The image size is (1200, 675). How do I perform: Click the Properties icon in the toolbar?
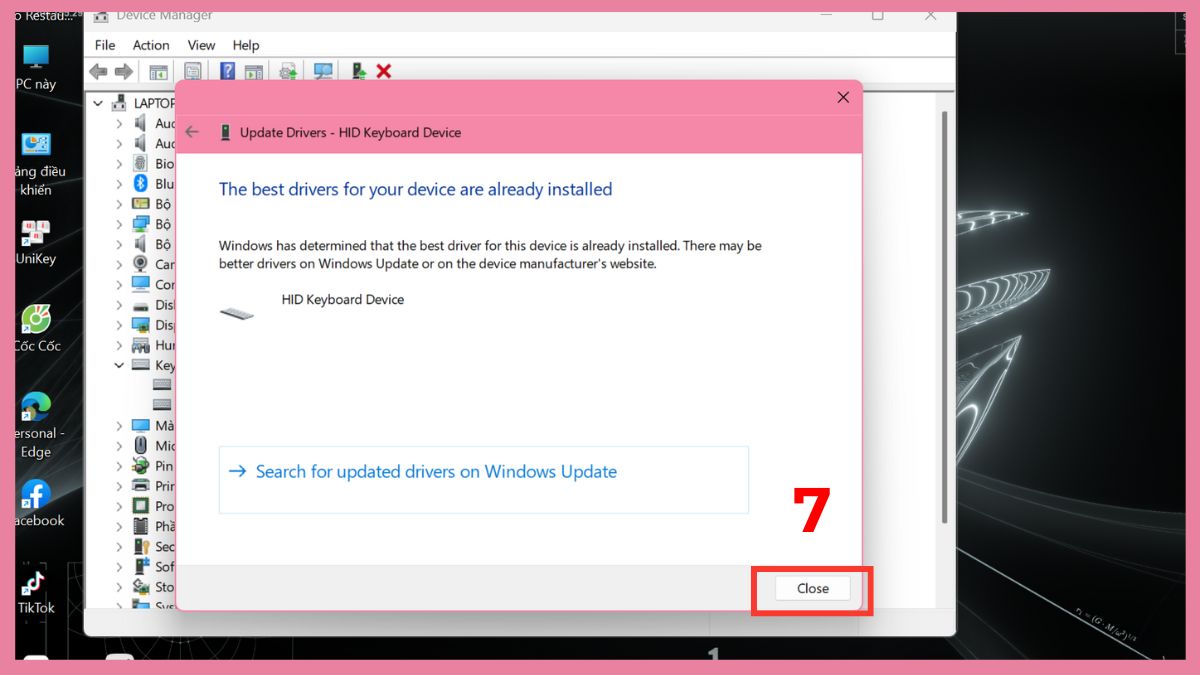click(191, 71)
